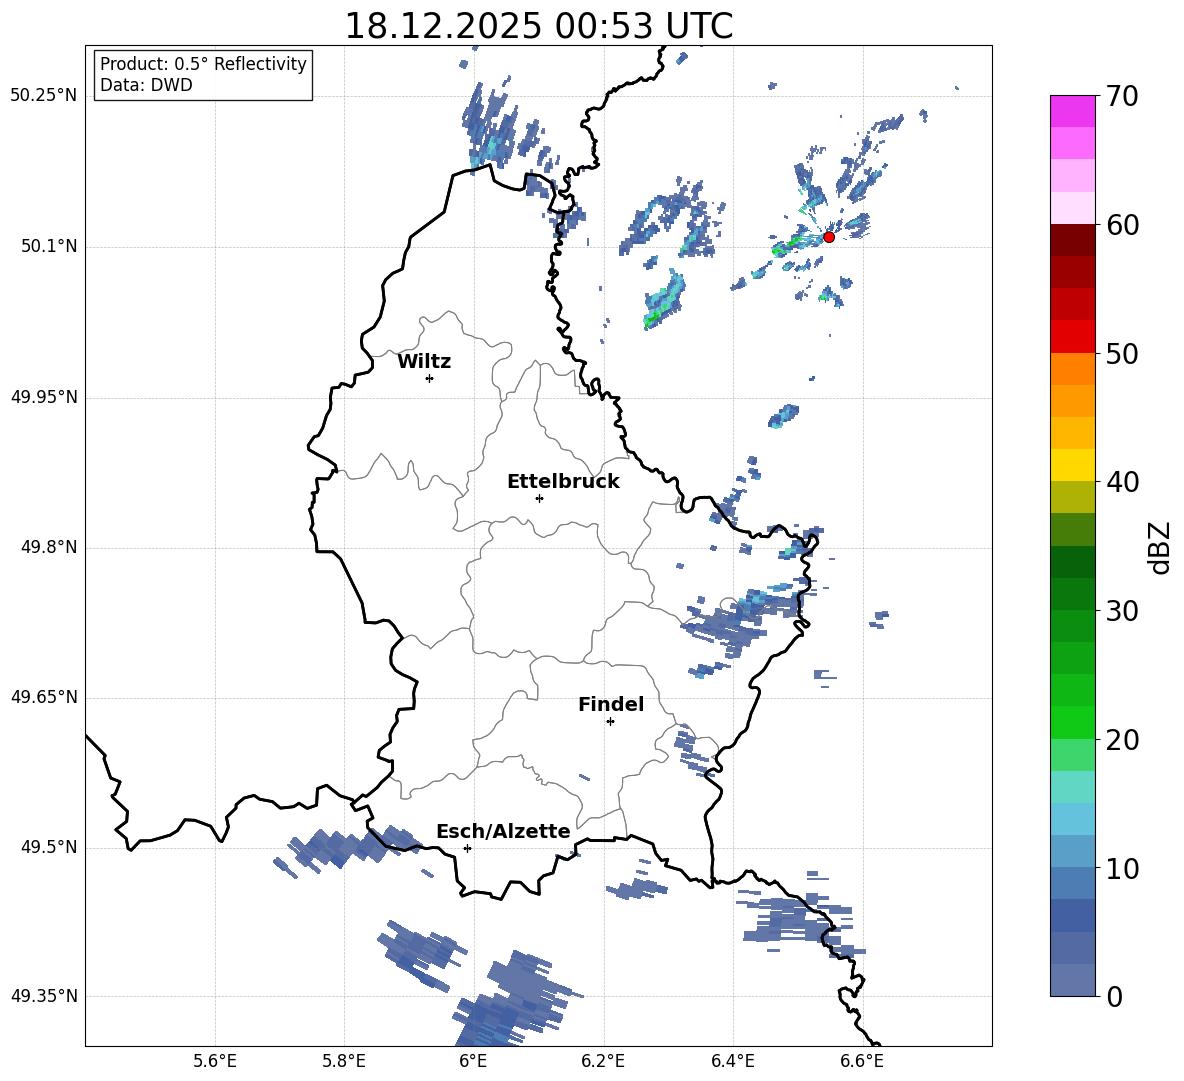The width and height of the screenshot is (1184, 1081).
Task: Pick the bright green swatch just above 20
Action: point(1073,722)
